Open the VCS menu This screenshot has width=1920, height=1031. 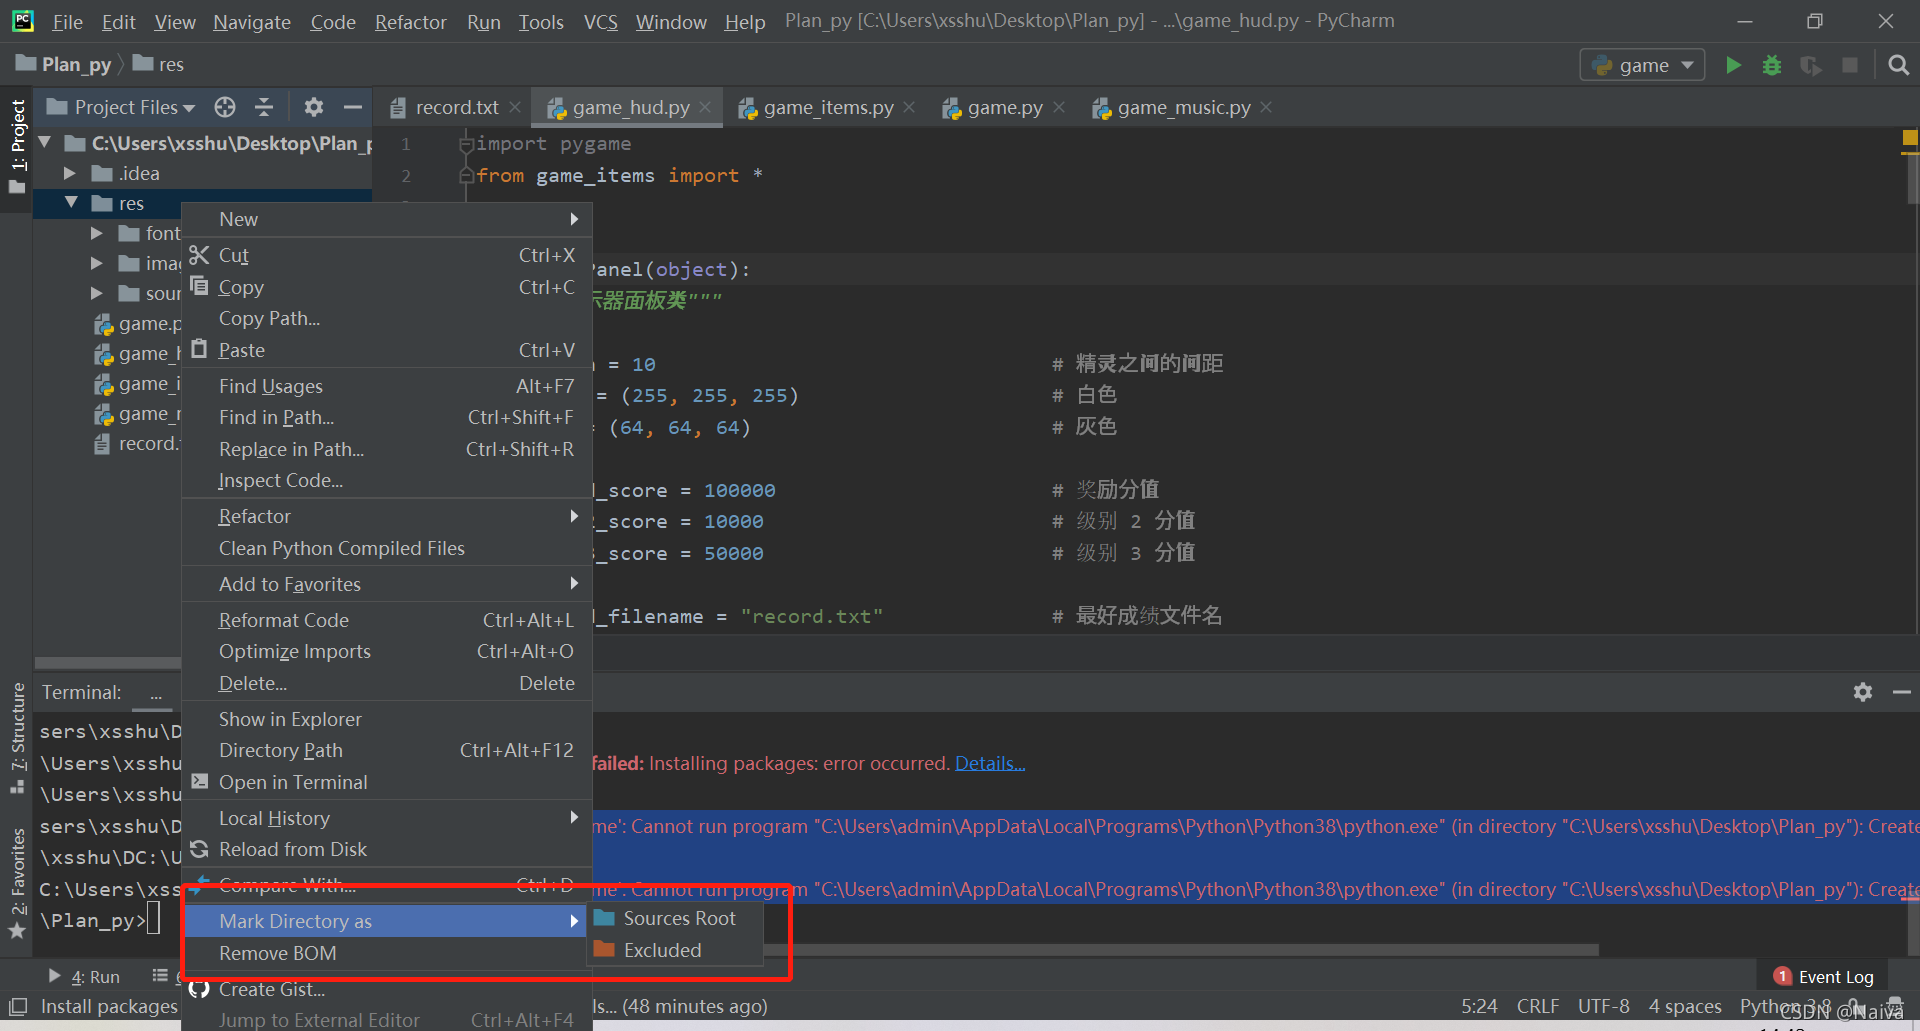pyautogui.click(x=600, y=21)
